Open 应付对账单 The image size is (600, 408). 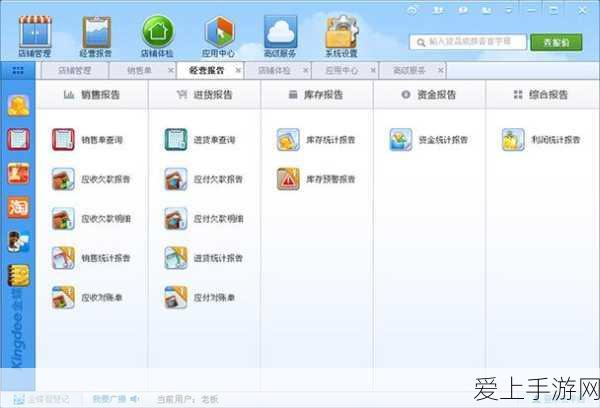pyautogui.click(x=200, y=297)
